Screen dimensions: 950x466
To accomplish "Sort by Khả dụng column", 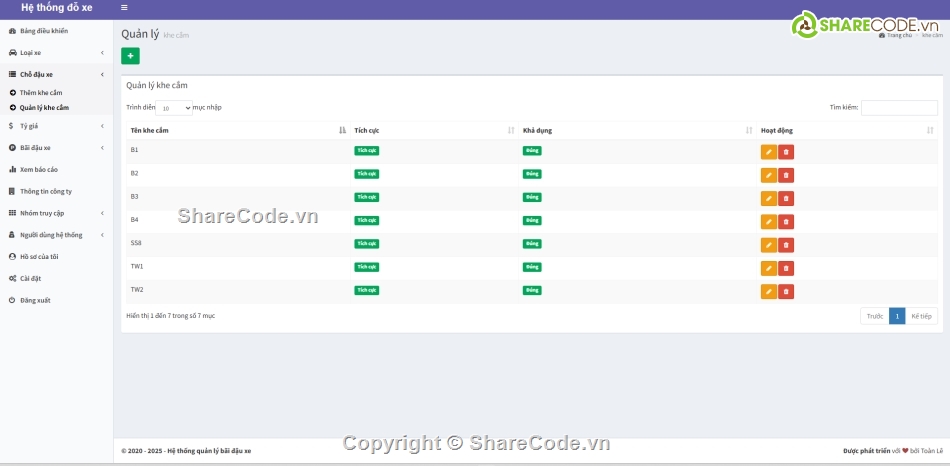I will click(637, 130).
